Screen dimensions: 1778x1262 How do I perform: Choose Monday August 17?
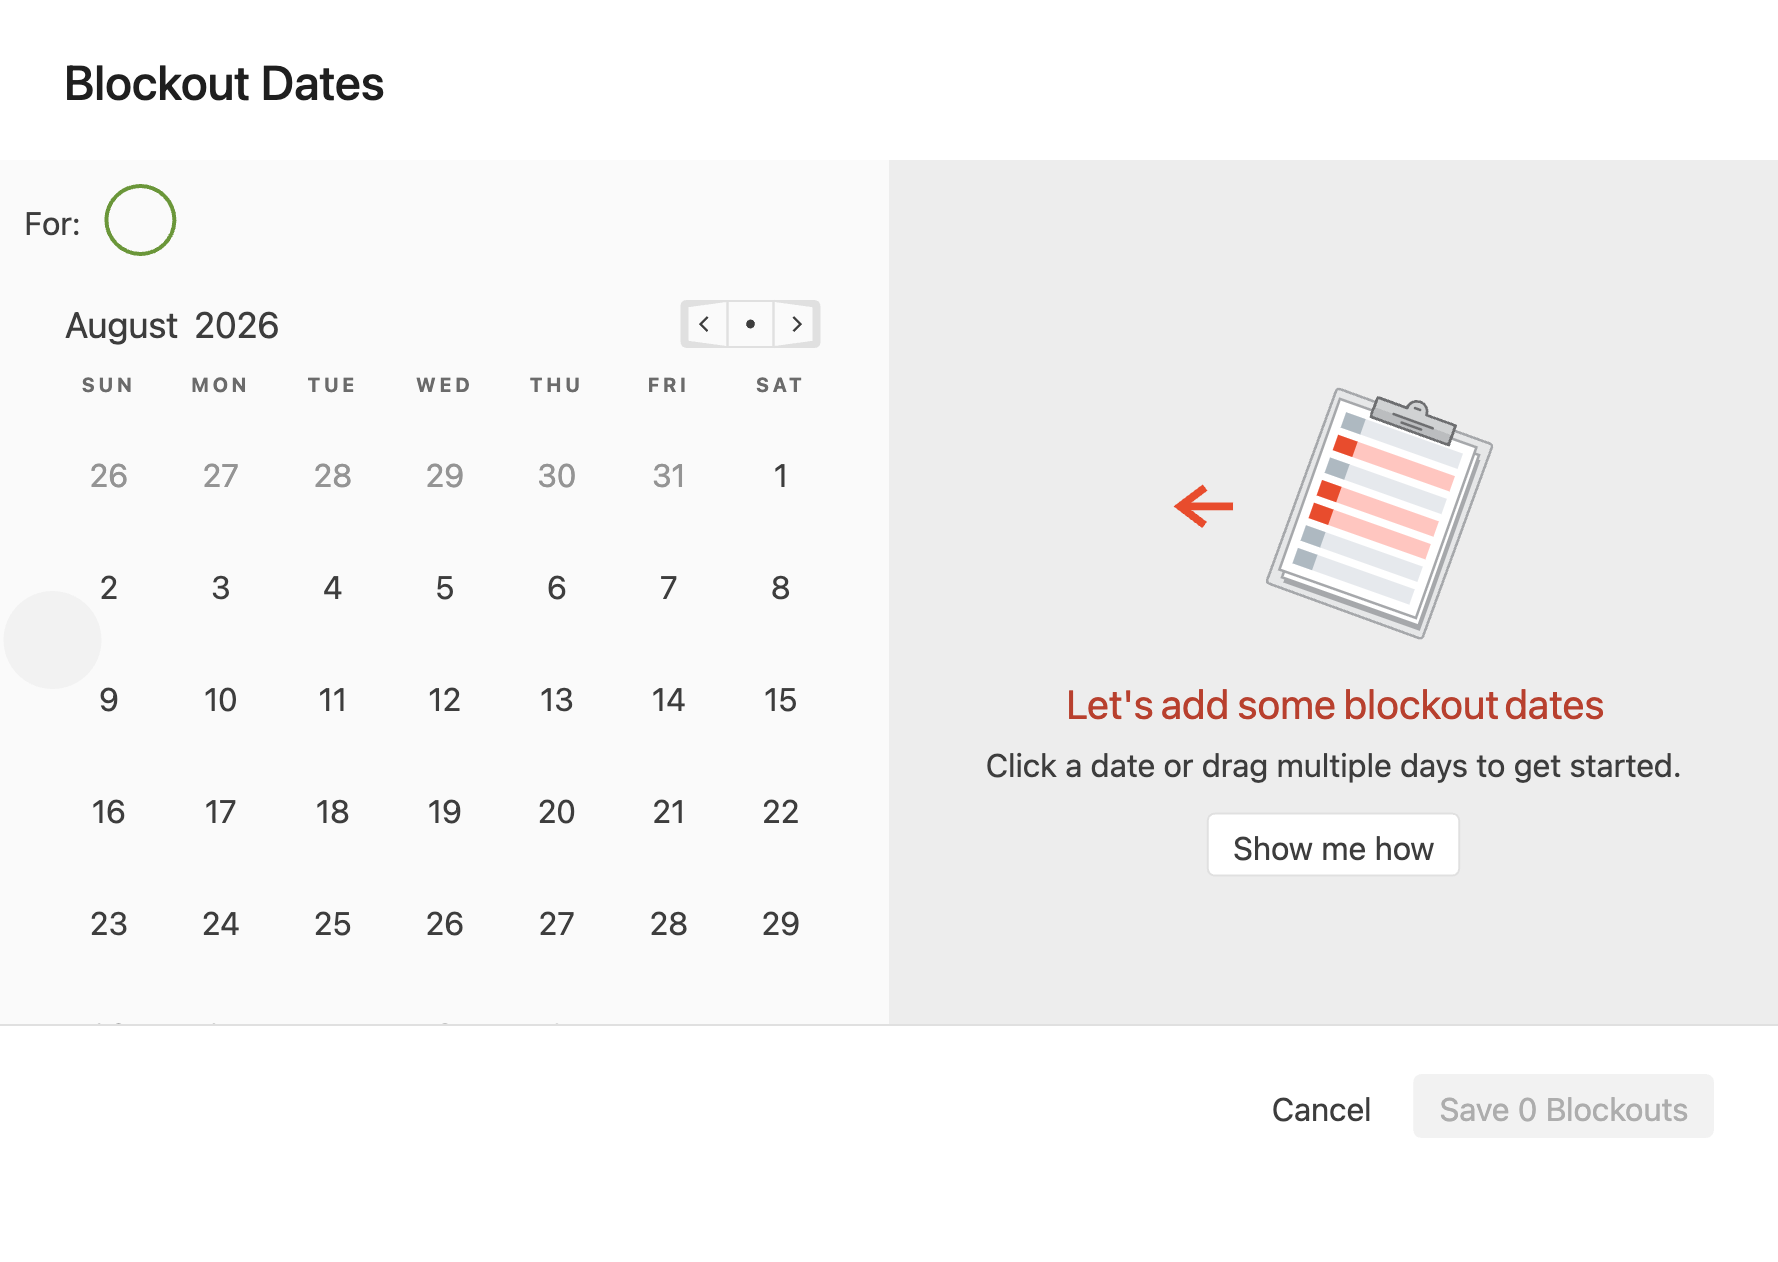221,812
